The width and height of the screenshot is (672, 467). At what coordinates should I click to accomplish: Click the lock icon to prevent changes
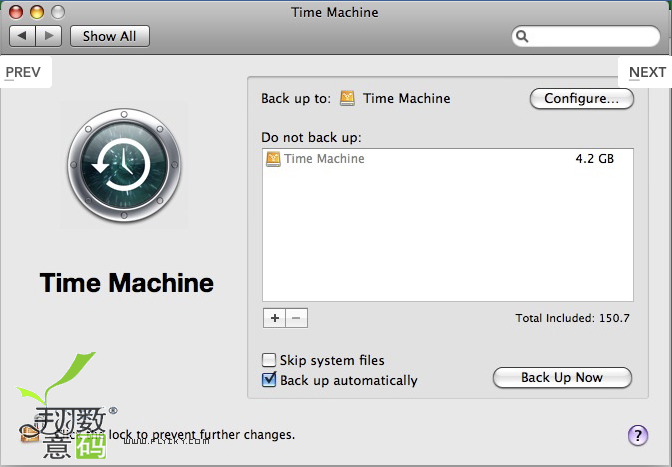click(29, 433)
